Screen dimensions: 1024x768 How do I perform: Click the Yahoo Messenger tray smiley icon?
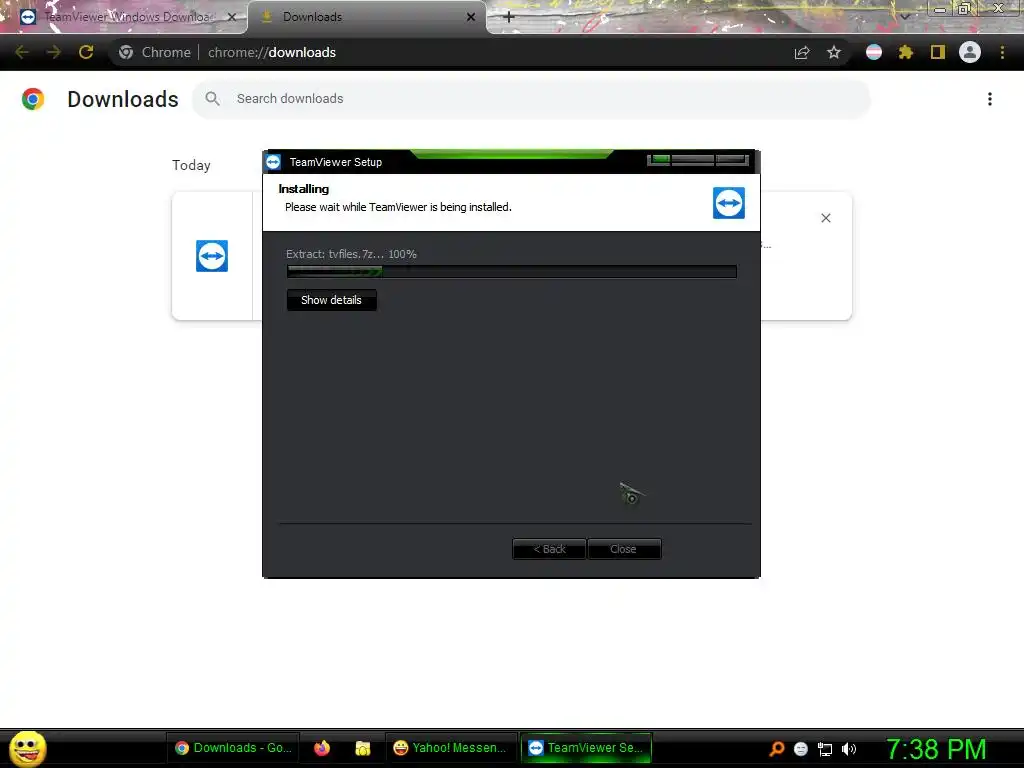tap(801, 749)
